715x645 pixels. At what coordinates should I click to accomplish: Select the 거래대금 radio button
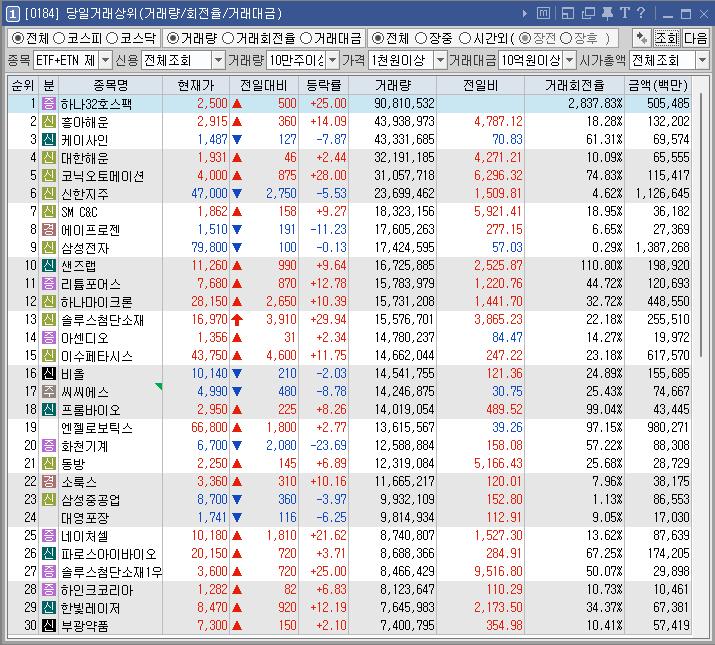(306, 38)
